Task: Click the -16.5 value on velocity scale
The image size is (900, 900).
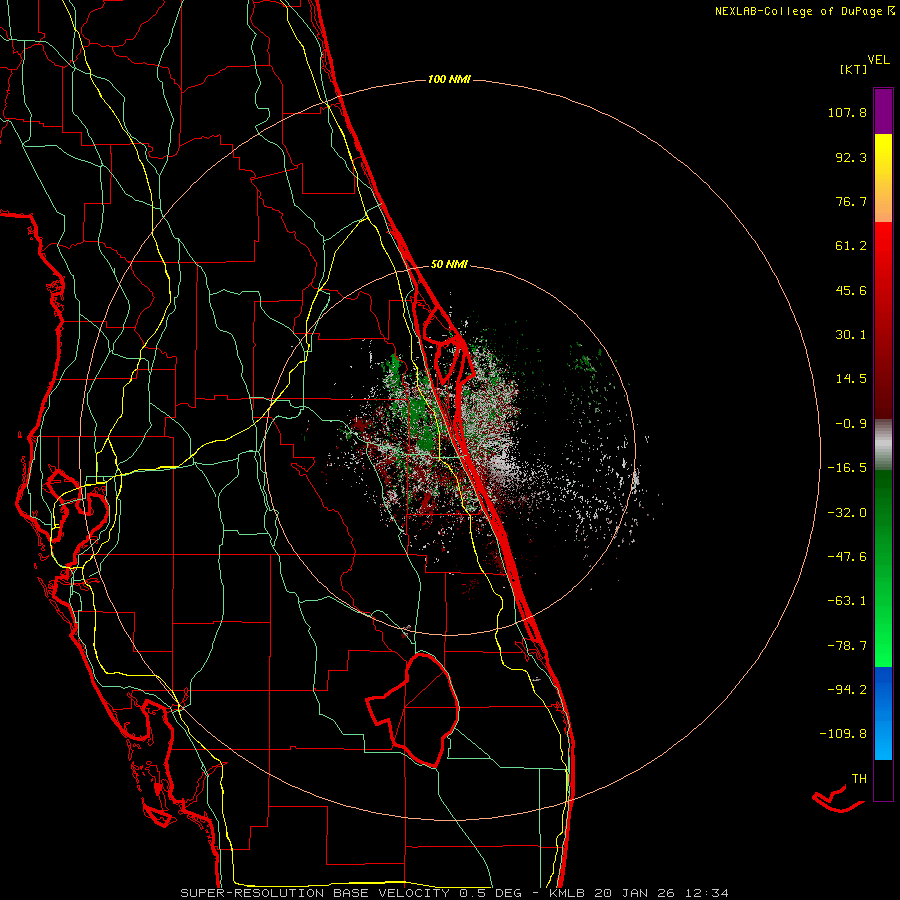Action: click(847, 468)
